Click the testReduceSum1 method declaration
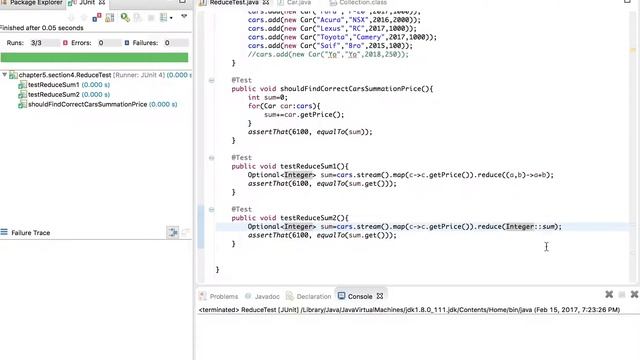 click(290, 167)
